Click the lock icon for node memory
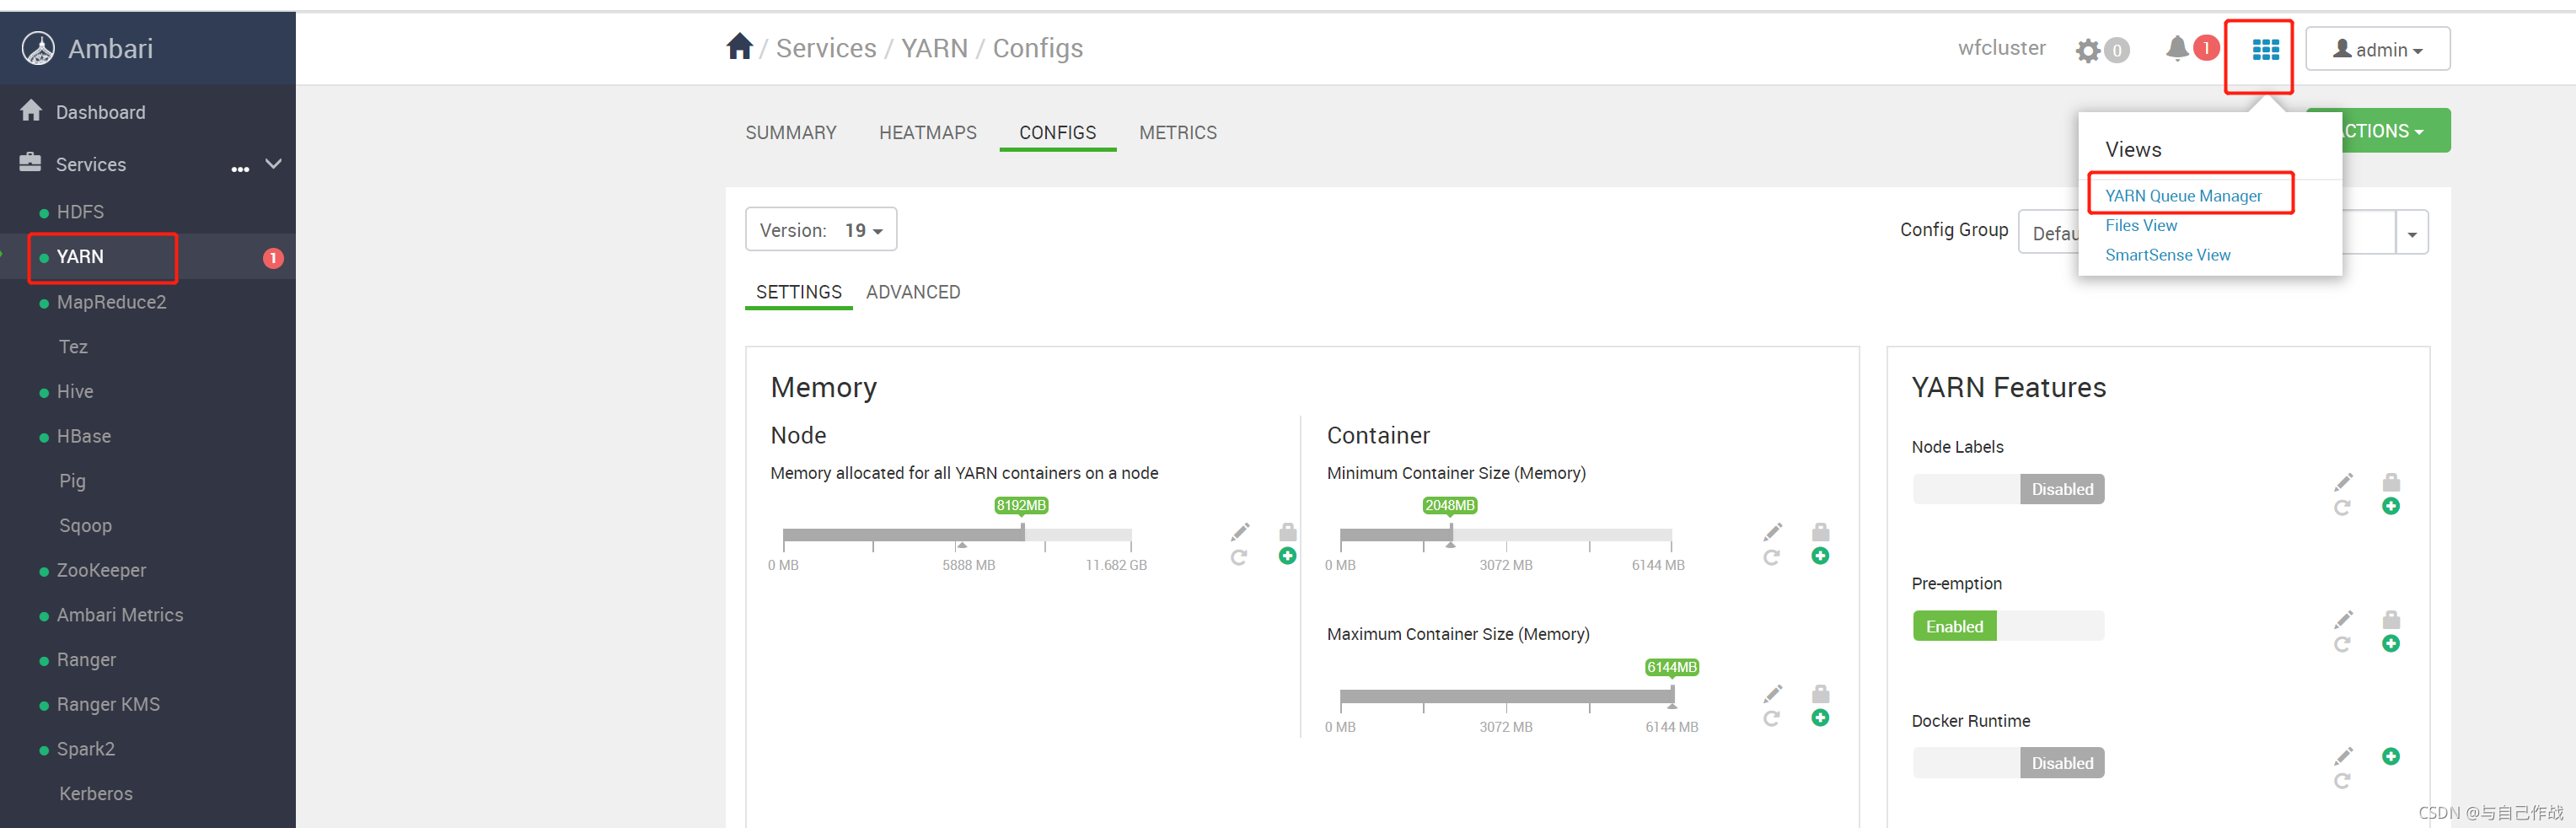The image size is (2576, 828). click(x=1287, y=531)
